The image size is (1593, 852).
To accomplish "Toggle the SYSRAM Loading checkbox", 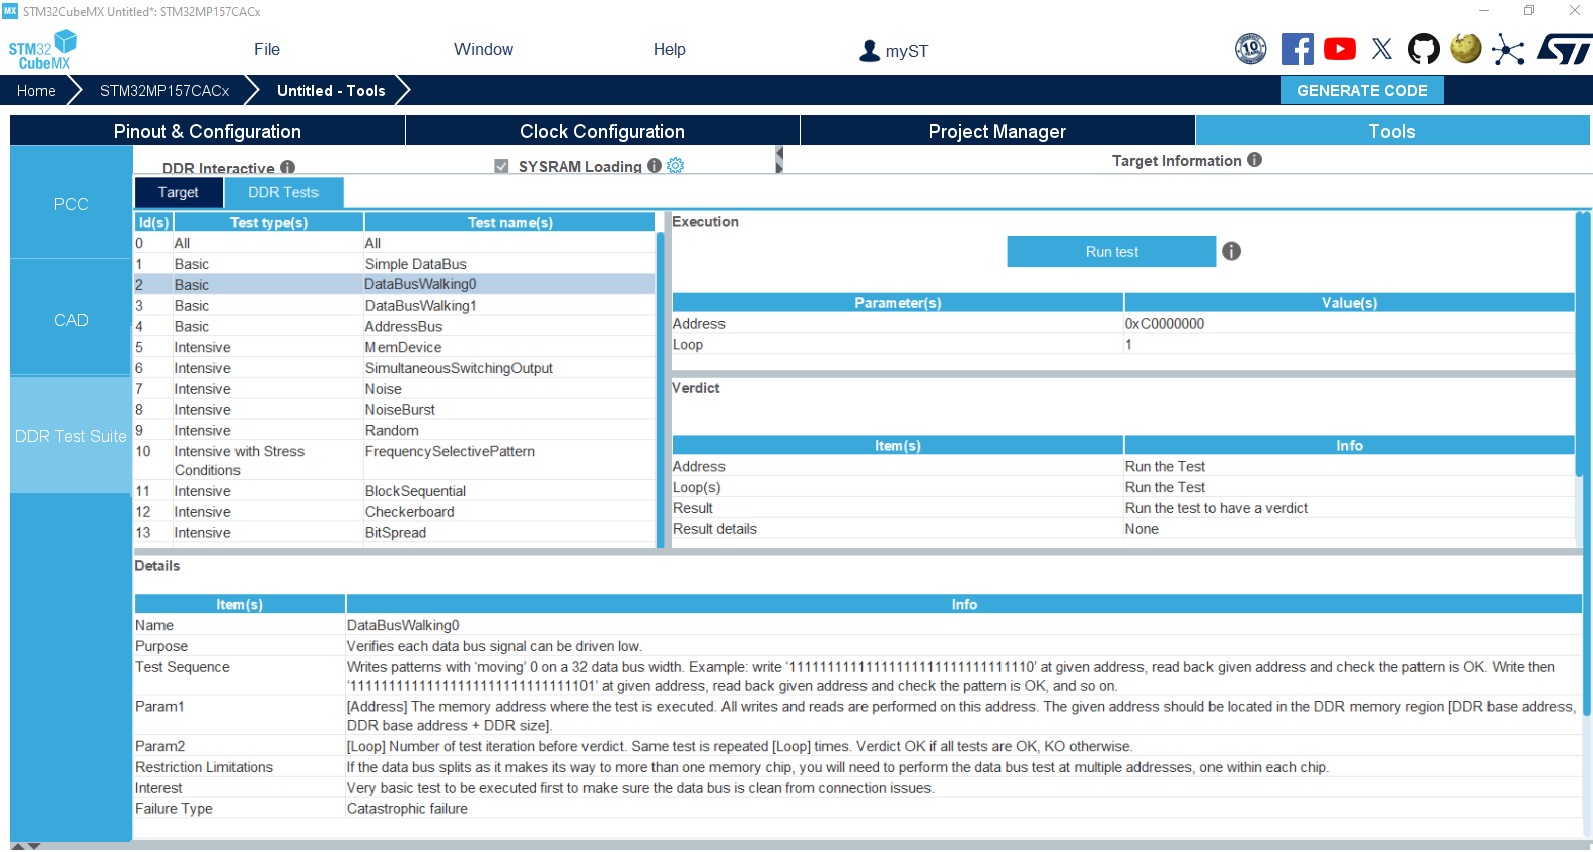I will 501,166.
